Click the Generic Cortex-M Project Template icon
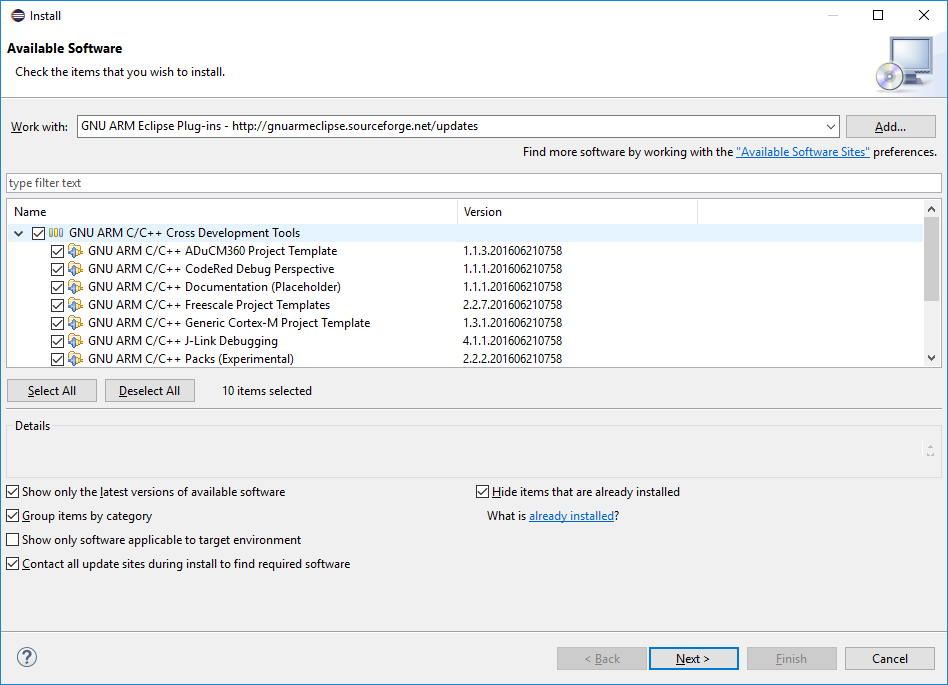The image size is (948, 685). tap(75, 323)
